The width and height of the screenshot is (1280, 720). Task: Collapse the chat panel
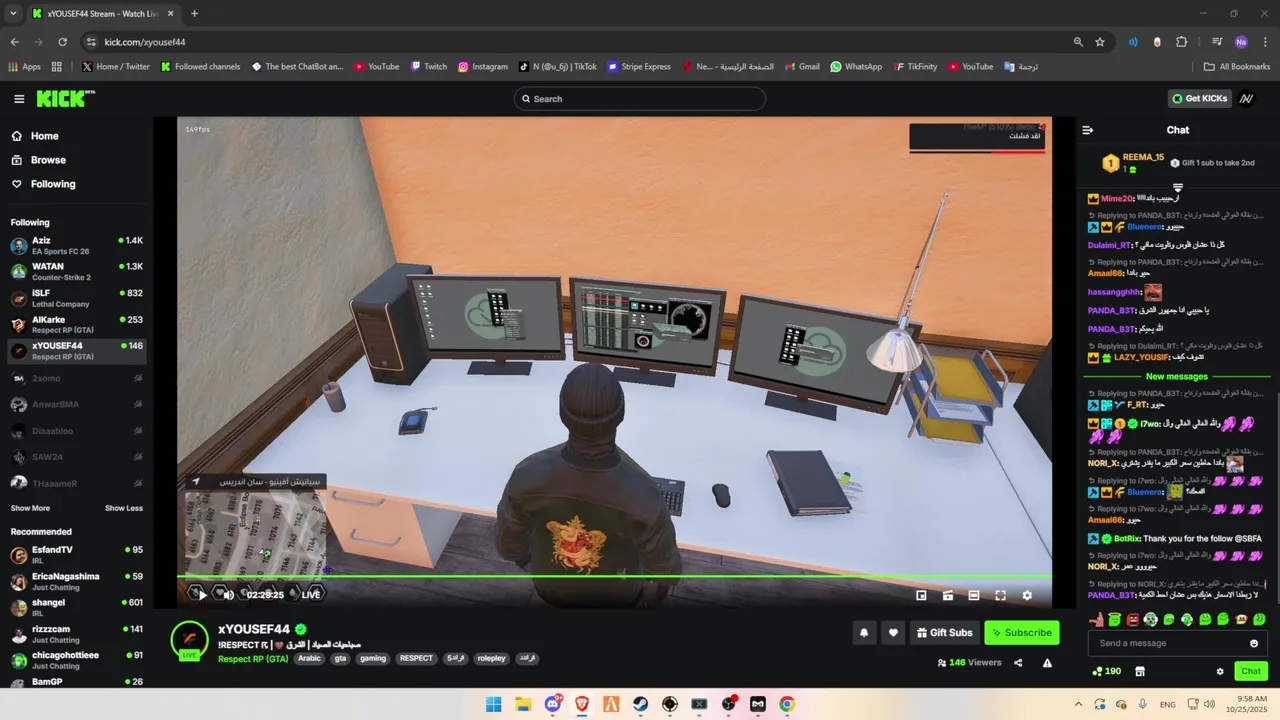click(x=1088, y=130)
